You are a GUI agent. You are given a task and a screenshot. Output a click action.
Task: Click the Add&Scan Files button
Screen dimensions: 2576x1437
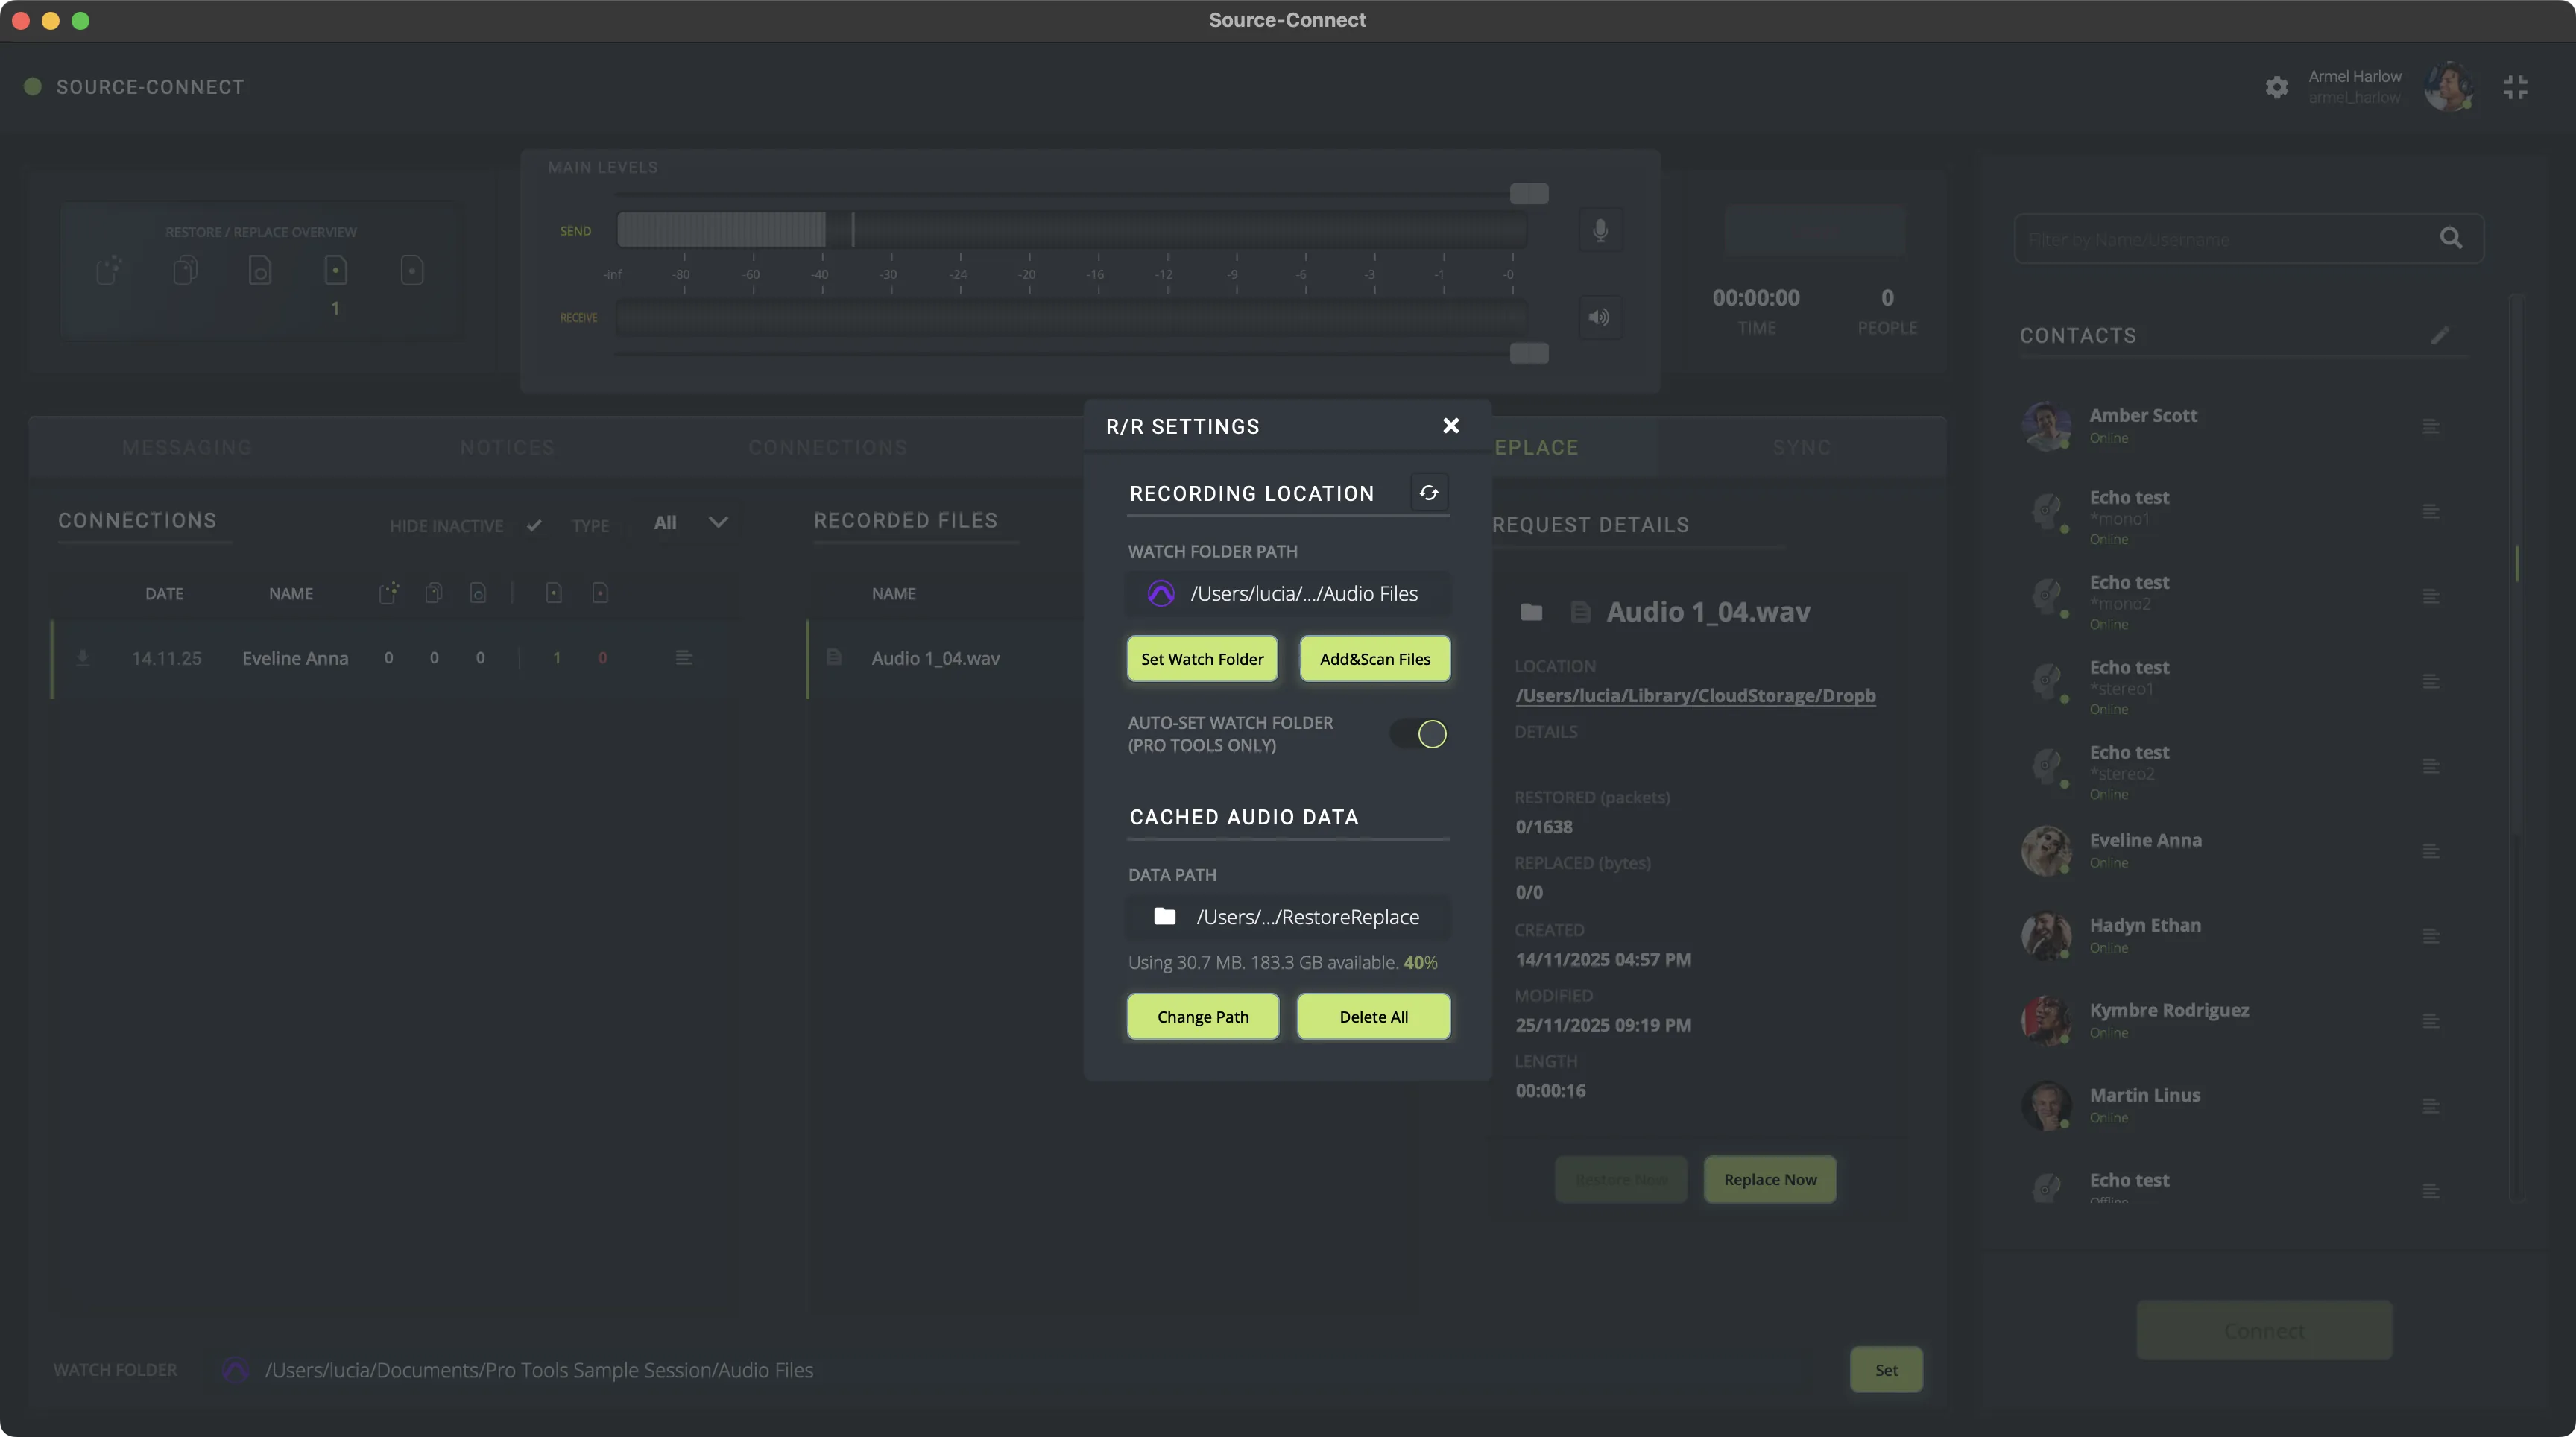[x=1375, y=659]
